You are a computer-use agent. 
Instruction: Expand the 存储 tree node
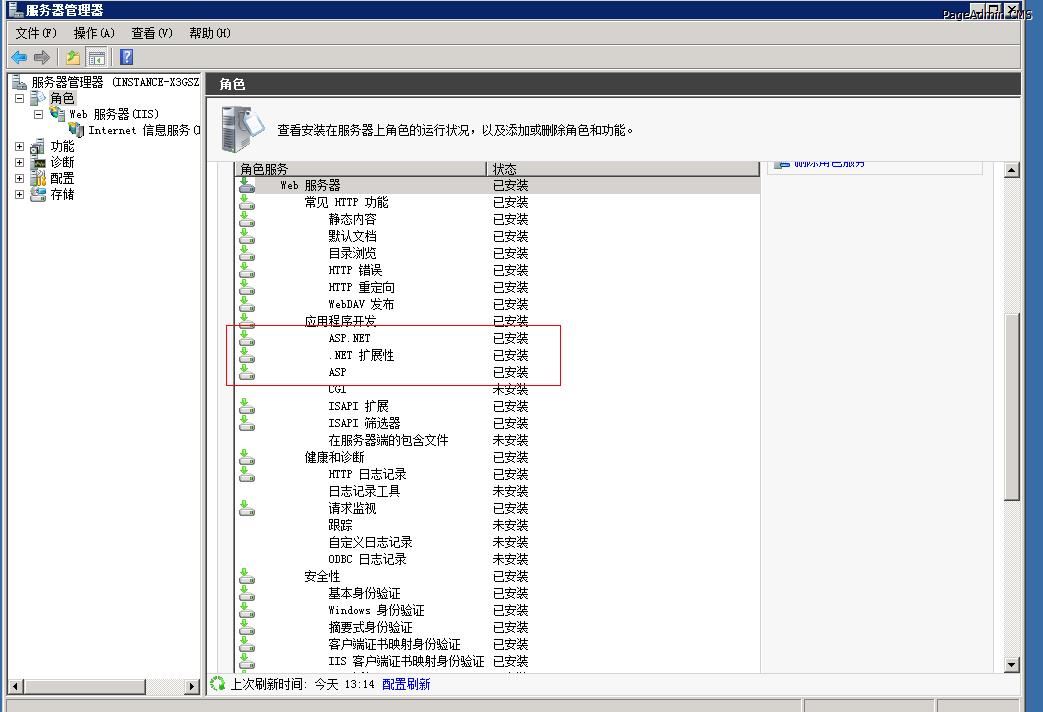19,194
